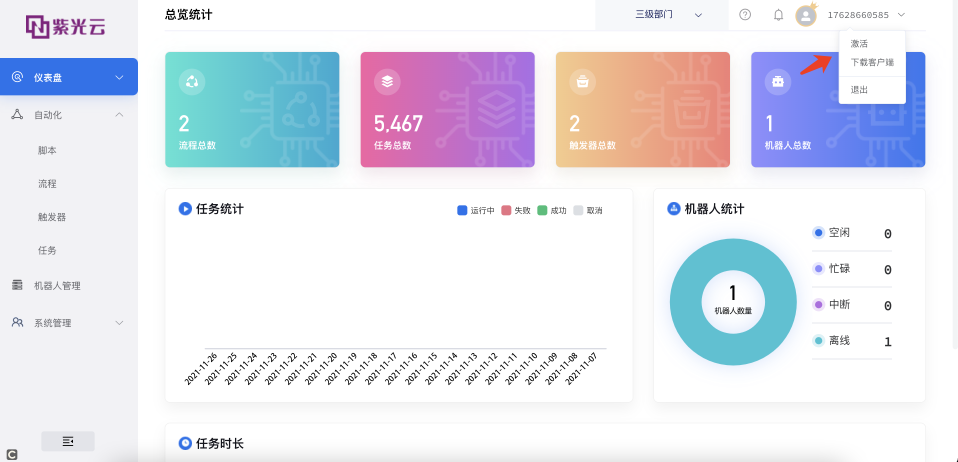Choose 退出 in the account menu

tap(859, 90)
